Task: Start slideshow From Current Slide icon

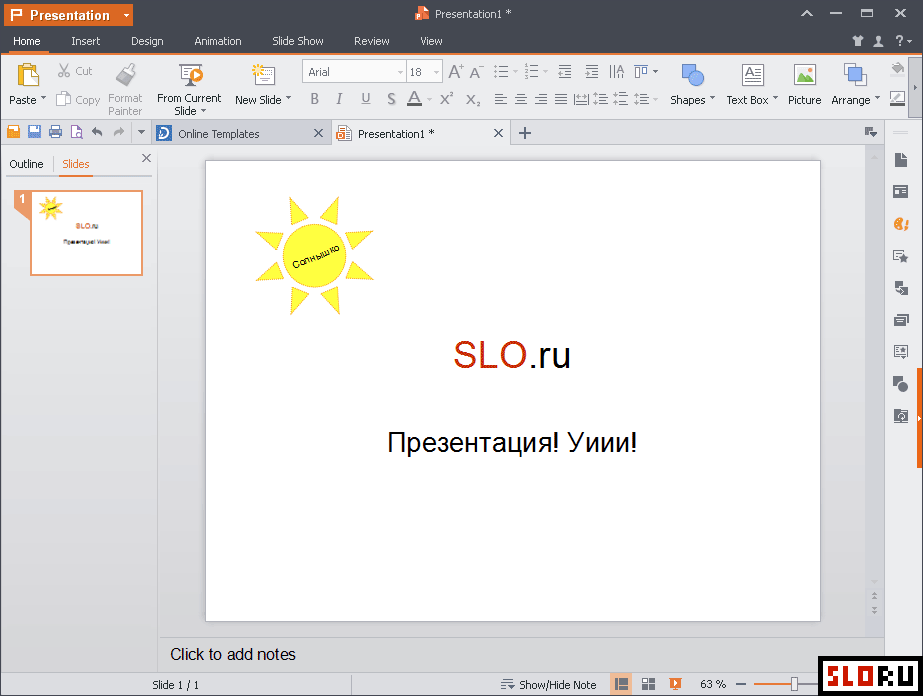Action: tap(191, 75)
